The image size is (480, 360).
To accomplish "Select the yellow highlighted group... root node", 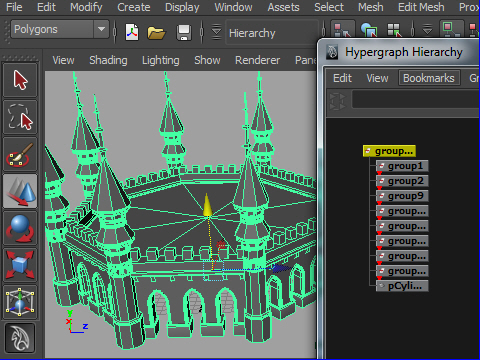I will (389, 151).
